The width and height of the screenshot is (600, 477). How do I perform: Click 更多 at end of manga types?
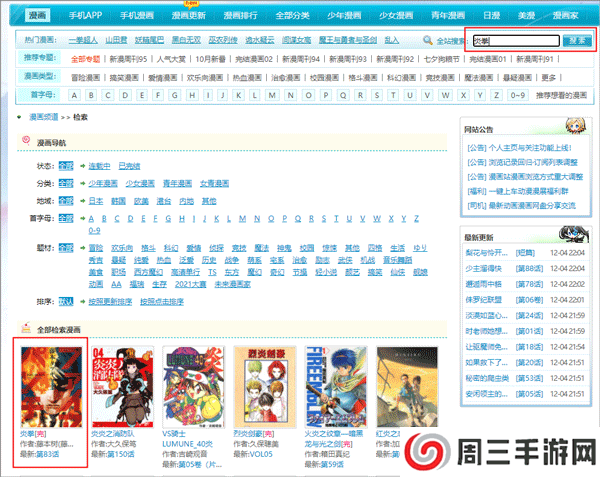pyautogui.click(x=548, y=78)
